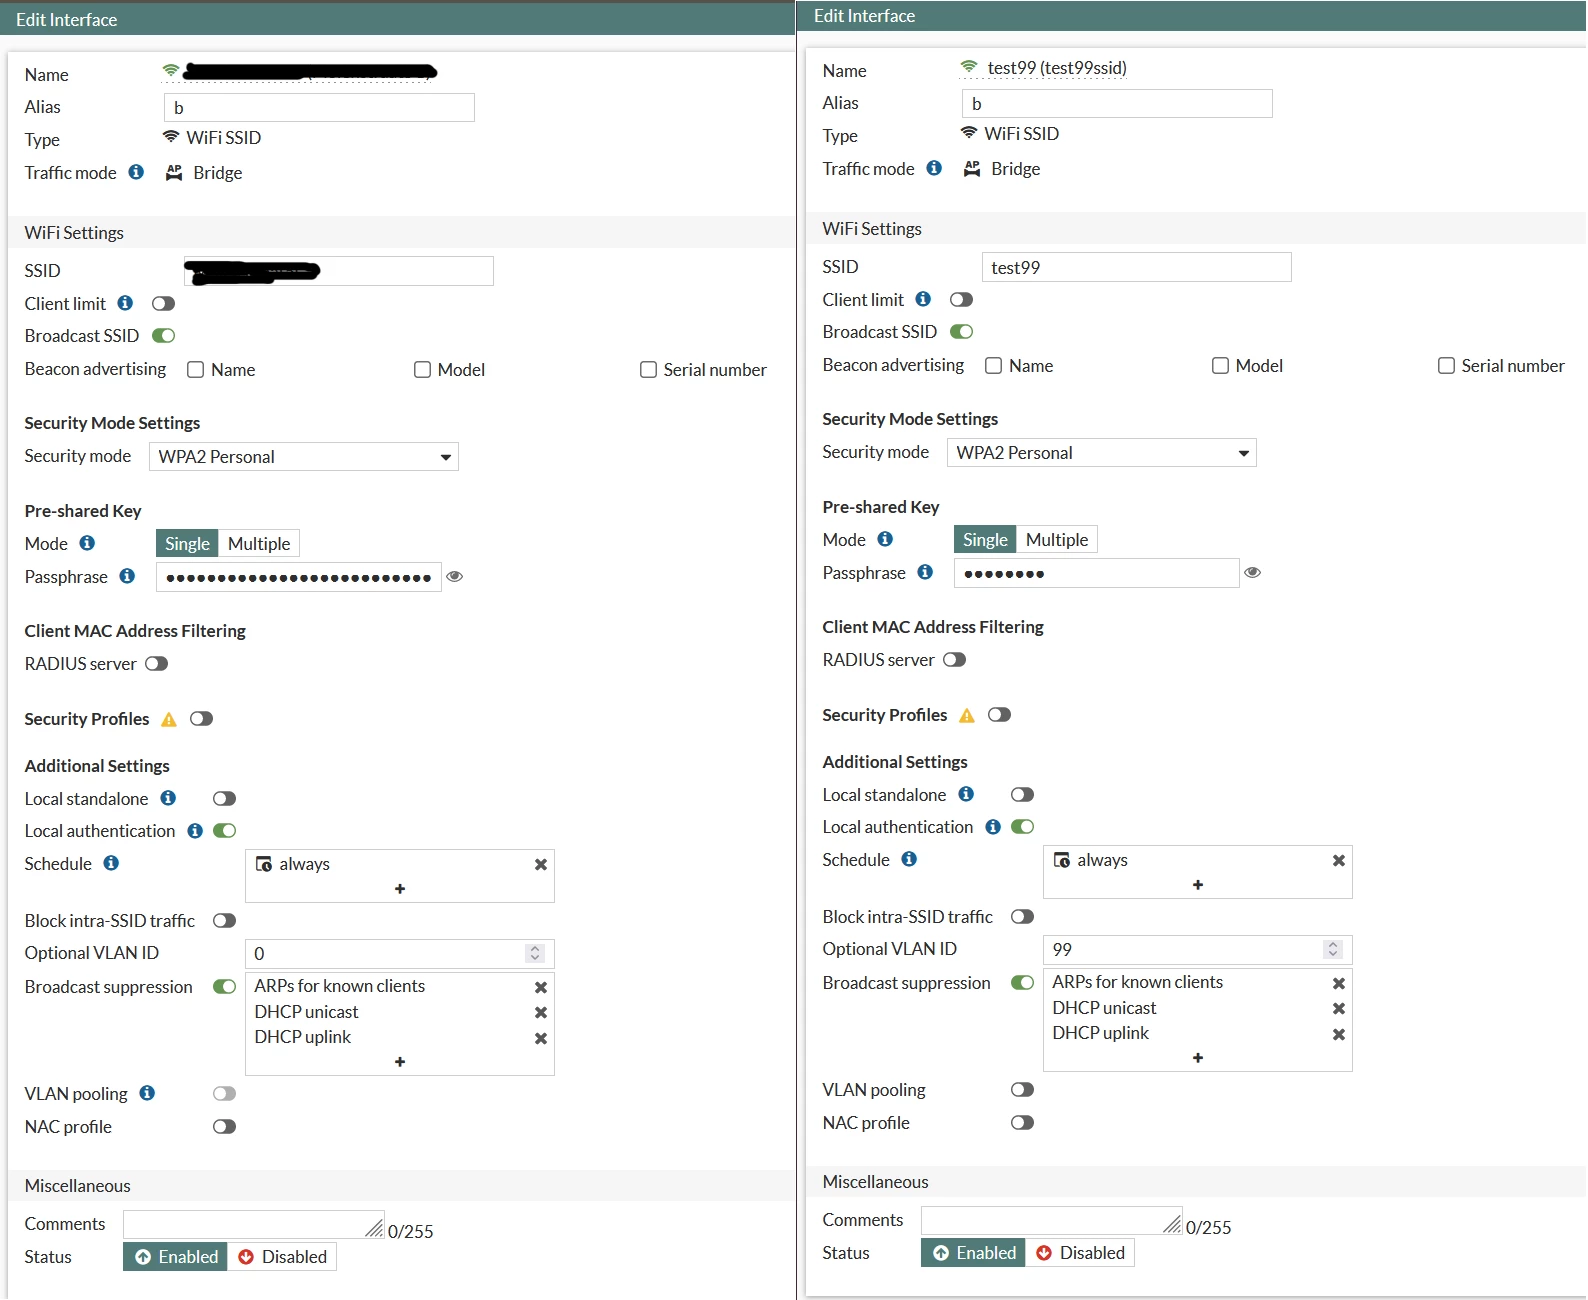1588x1300 pixels.
Task: Toggle Broadcast suppression switch, left panel
Action: pos(225,987)
